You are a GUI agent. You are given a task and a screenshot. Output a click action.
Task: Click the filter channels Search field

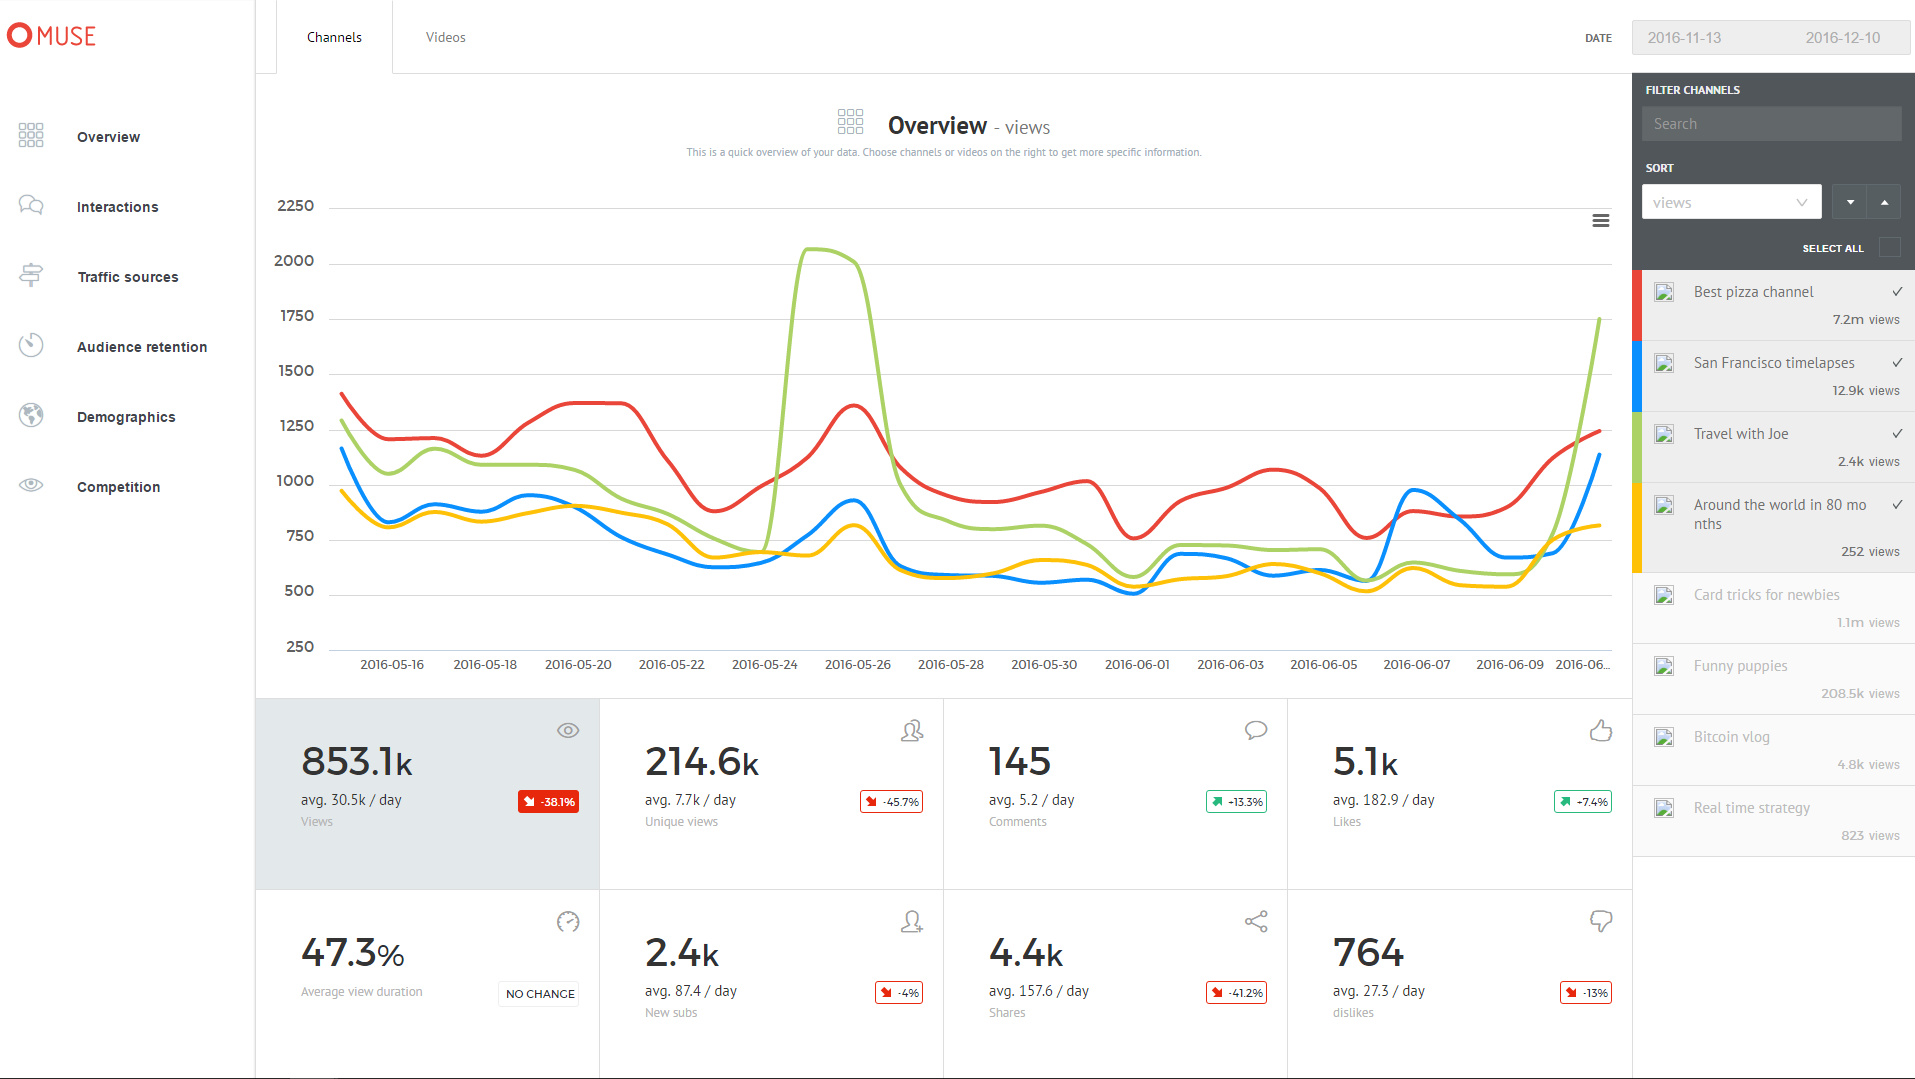1771,124
